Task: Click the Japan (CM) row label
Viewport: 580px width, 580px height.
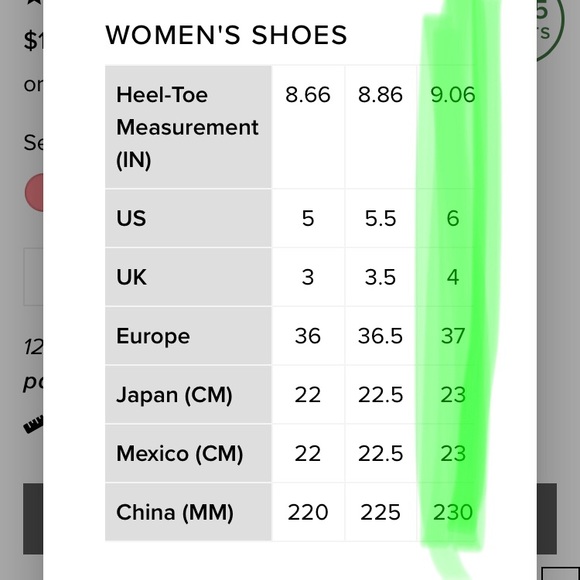Action: coord(174,395)
